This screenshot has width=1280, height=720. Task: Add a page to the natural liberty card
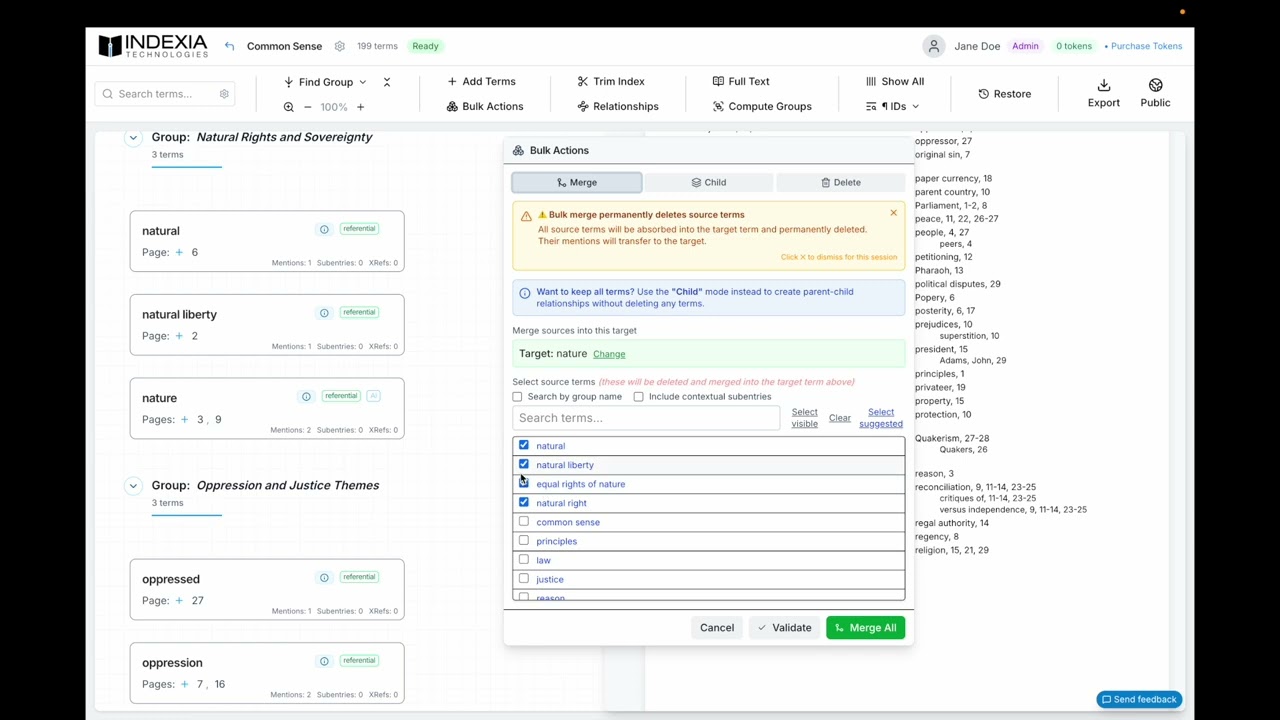pyautogui.click(x=179, y=336)
